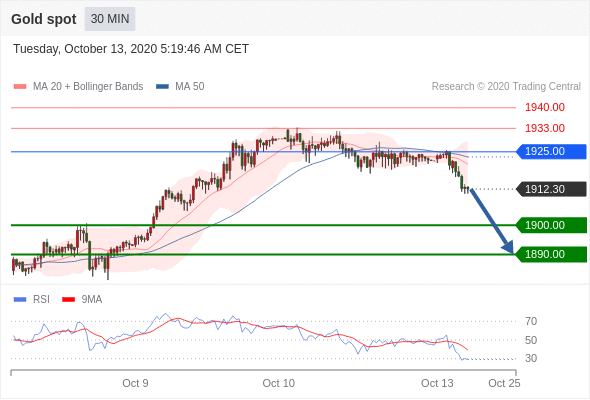The width and height of the screenshot is (590, 400).
Task: Select the 1925.00 pivot price tag
Action: point(551,151)
